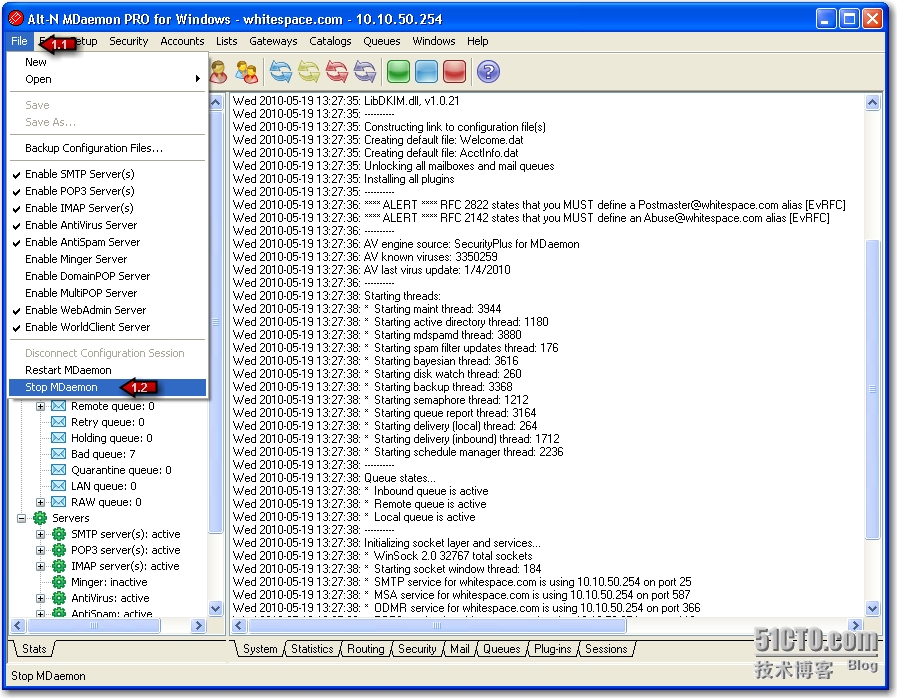Click the RAW queue envelope icon
Image resolution: width=897 pixels, height=698 pixels.
click(x=58, y=502)
